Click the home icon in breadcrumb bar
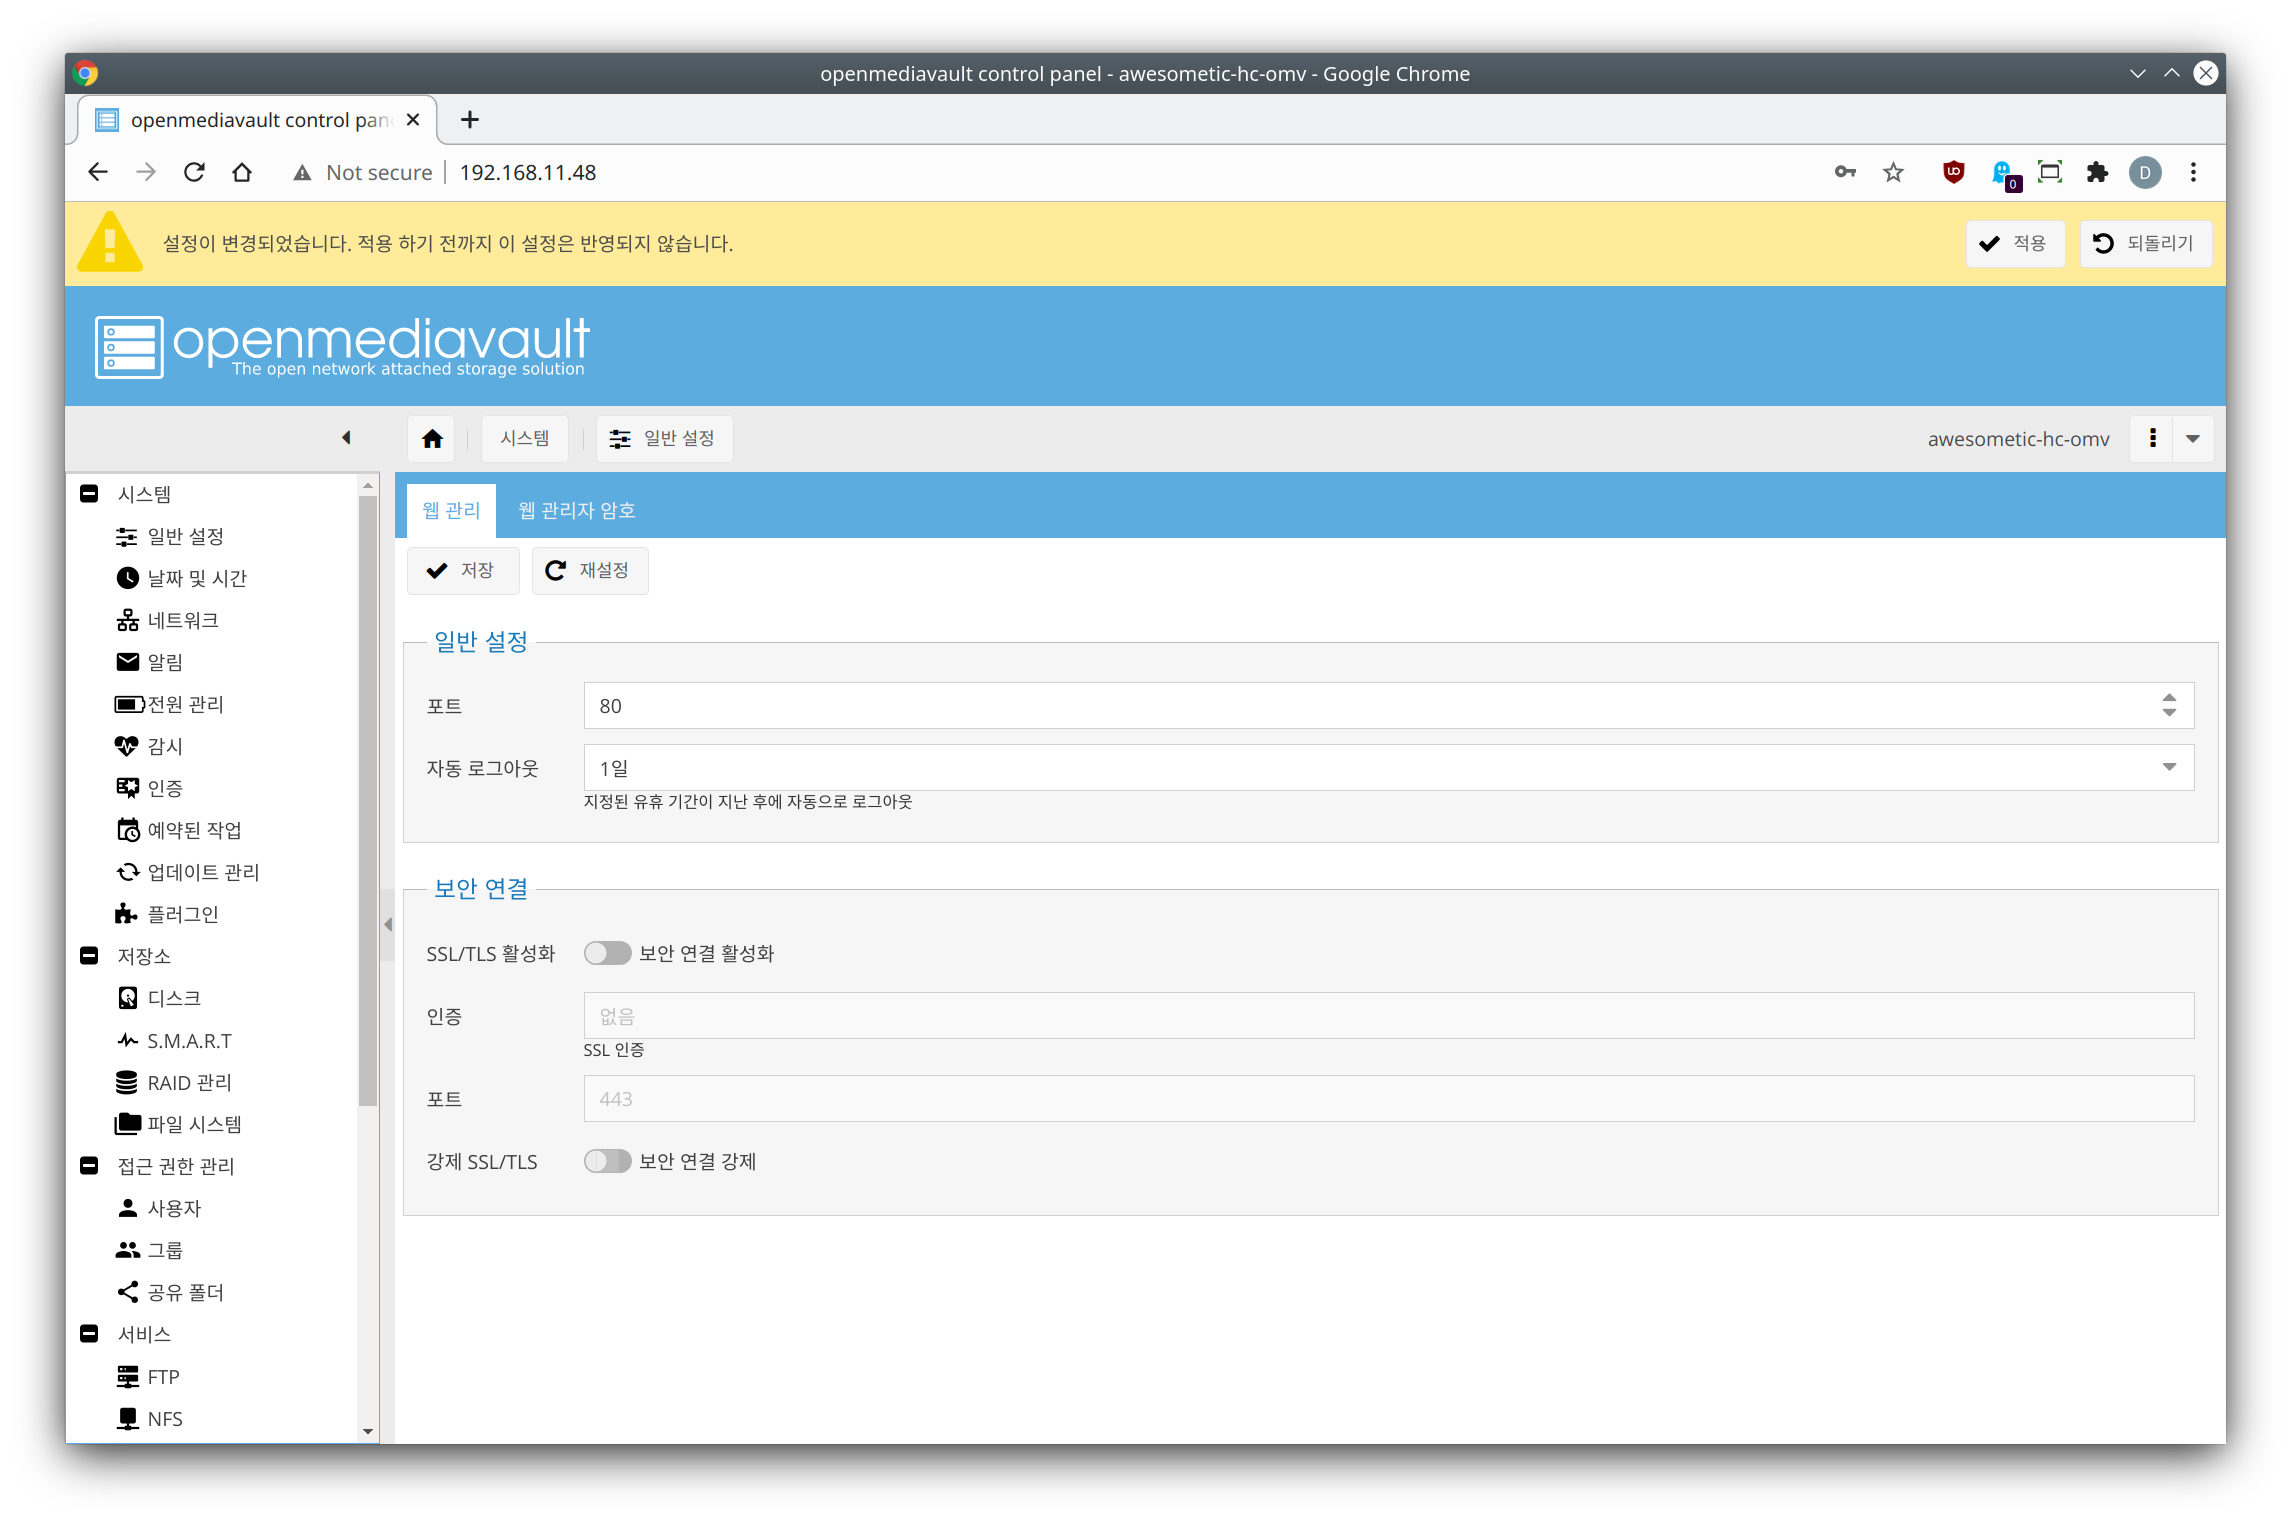This screenshot has height=1521, width=2291. pyautogui.click(x=432, y=439)
